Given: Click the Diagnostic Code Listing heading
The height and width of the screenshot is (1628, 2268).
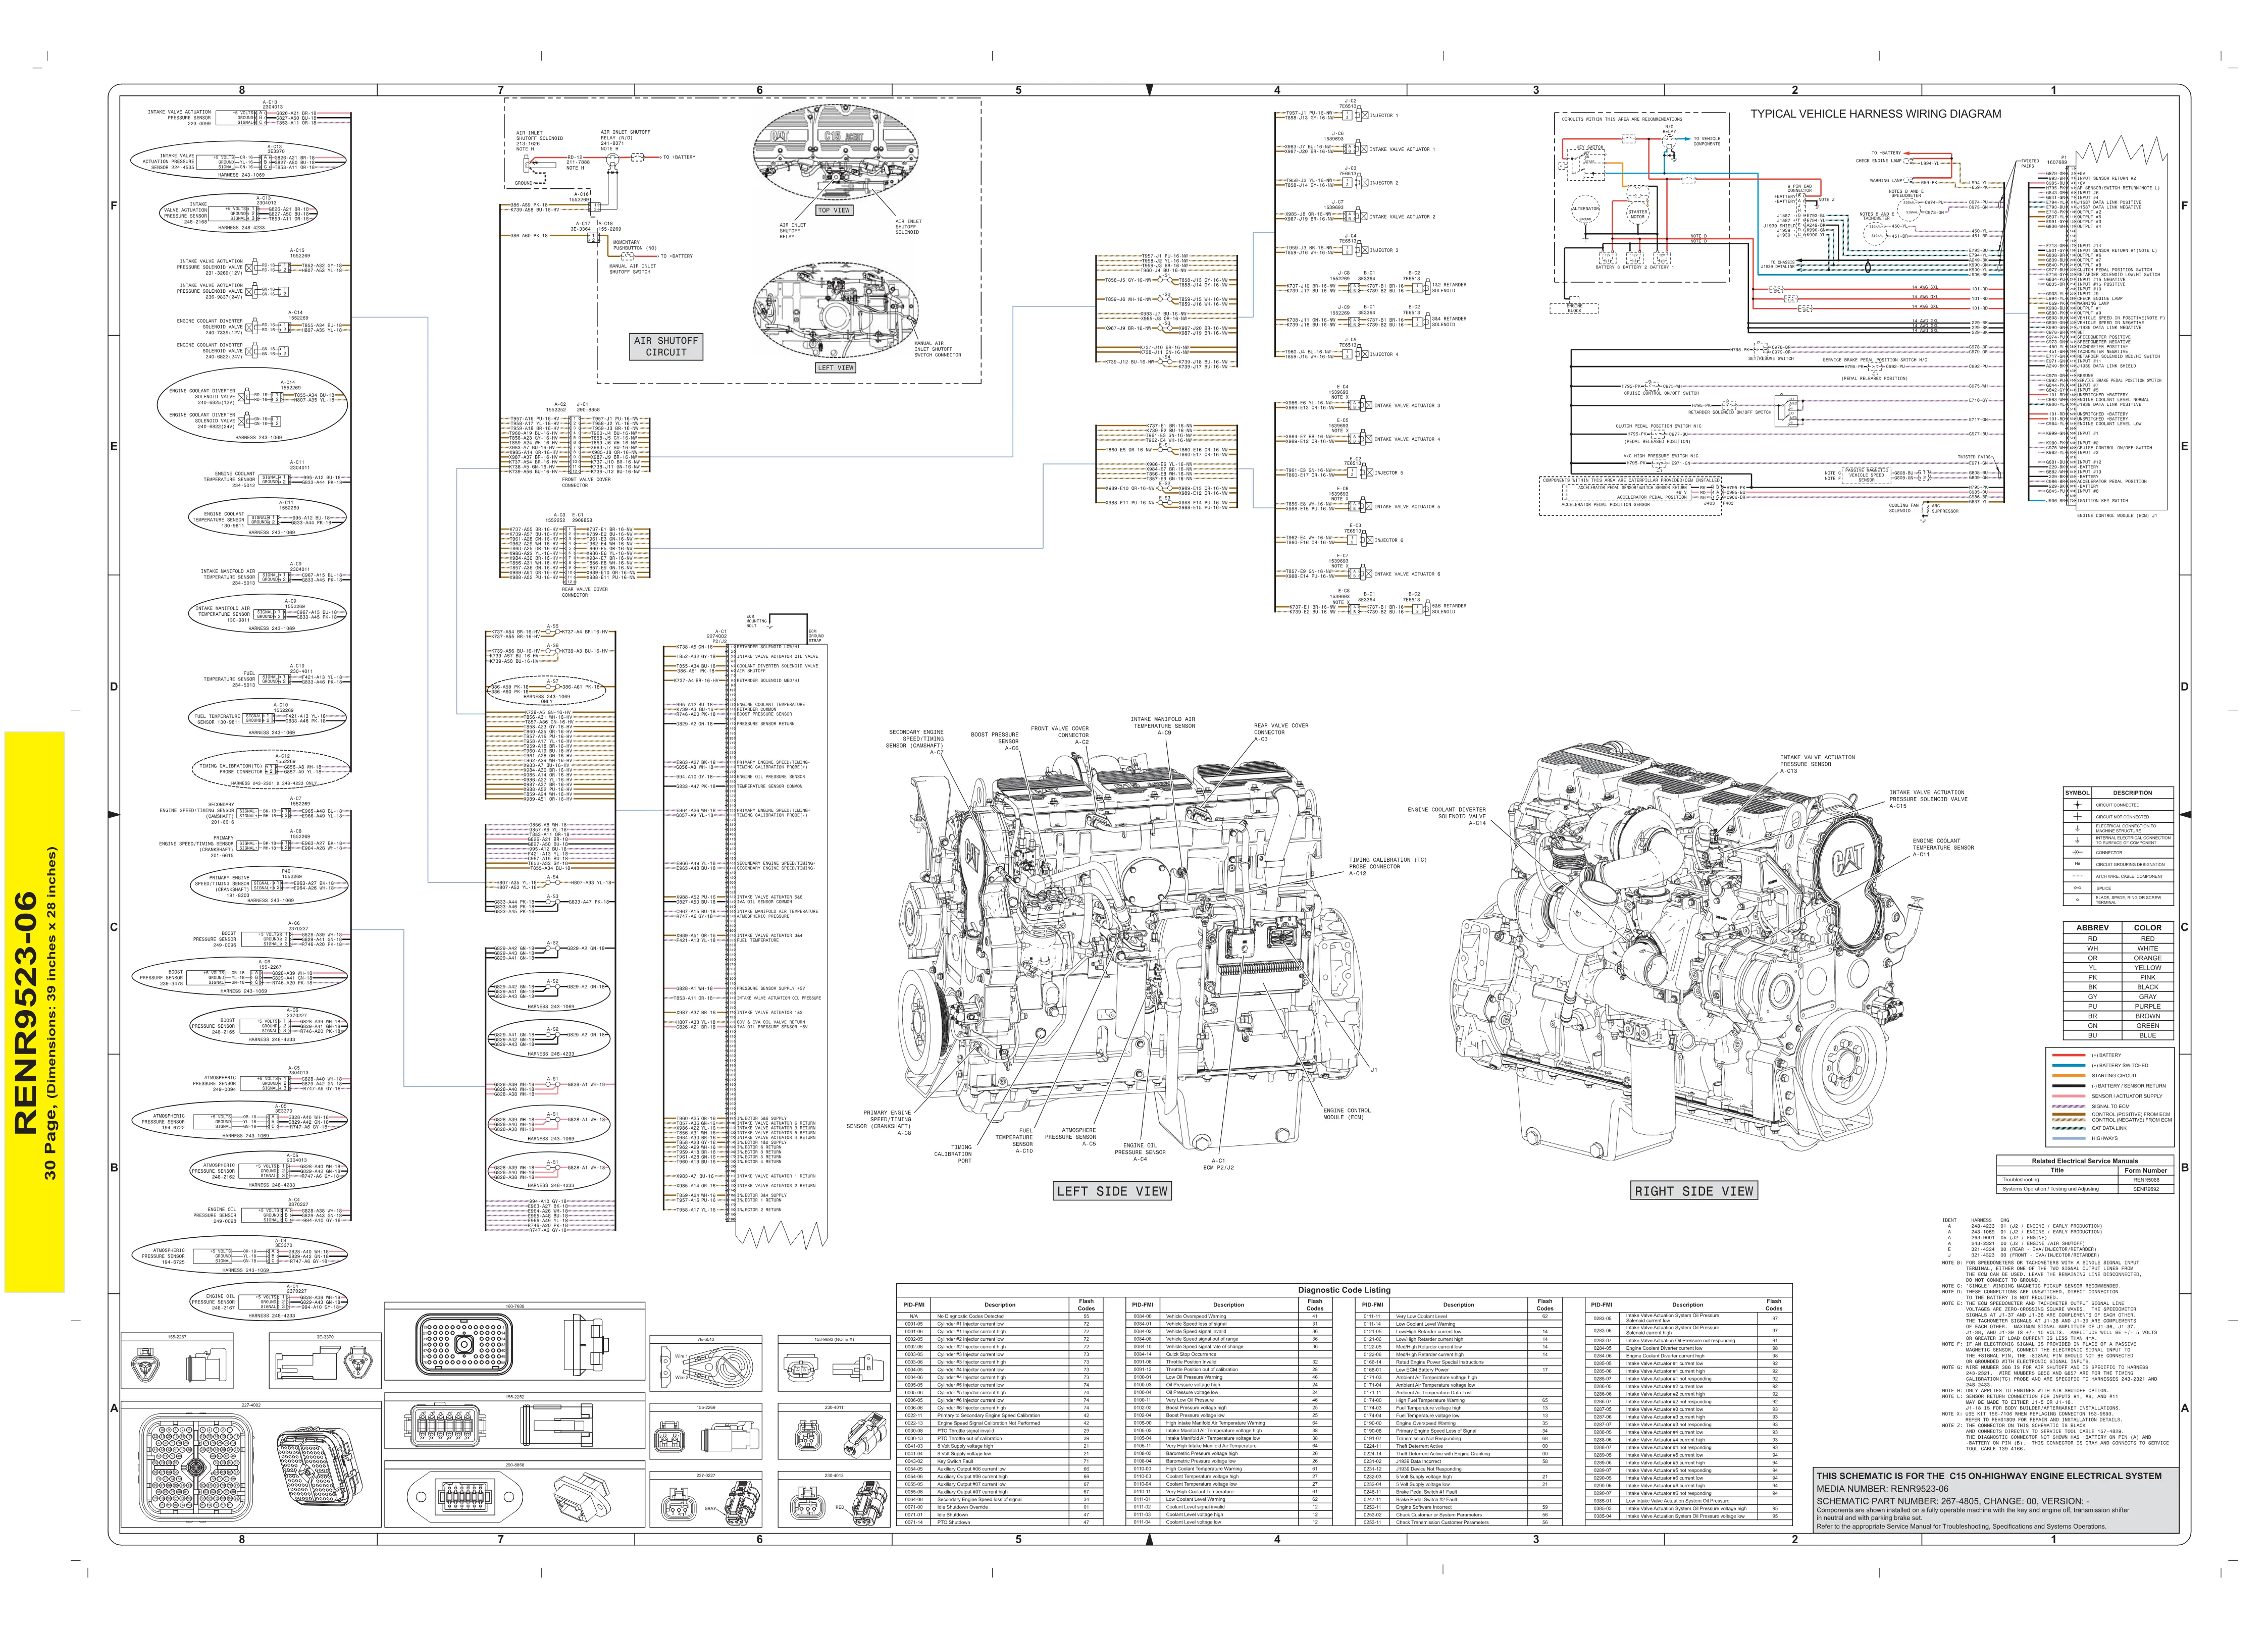Looking at the screenshot, I should [x=1343, y=1290].
